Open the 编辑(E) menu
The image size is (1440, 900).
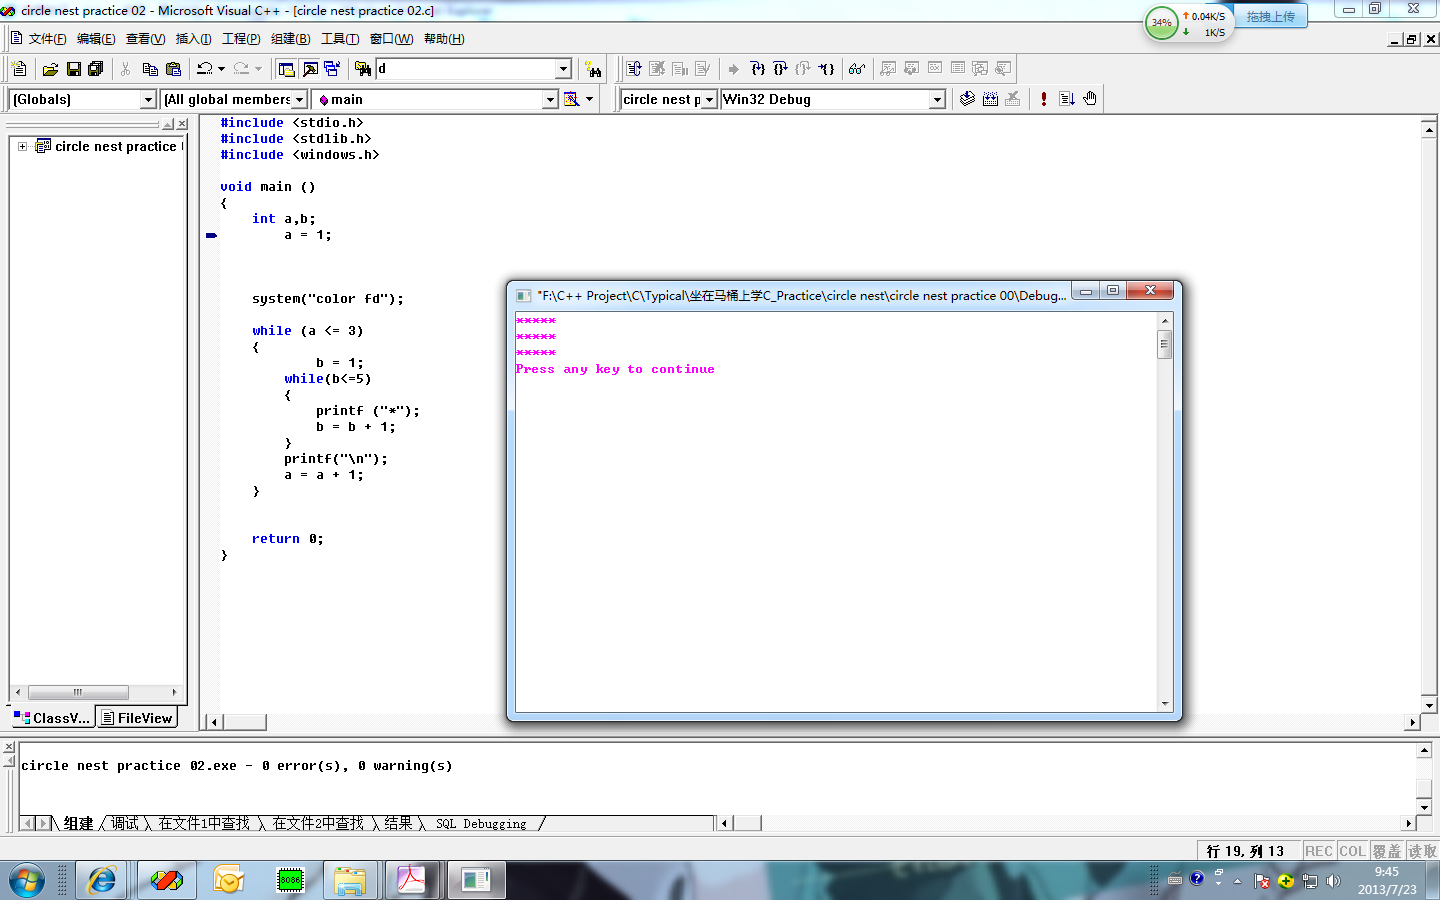(x=96, y=39)
